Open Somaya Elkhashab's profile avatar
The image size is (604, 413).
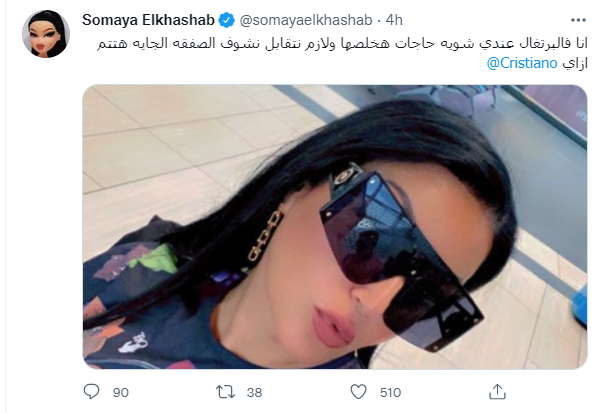click(x=46, y=34)
